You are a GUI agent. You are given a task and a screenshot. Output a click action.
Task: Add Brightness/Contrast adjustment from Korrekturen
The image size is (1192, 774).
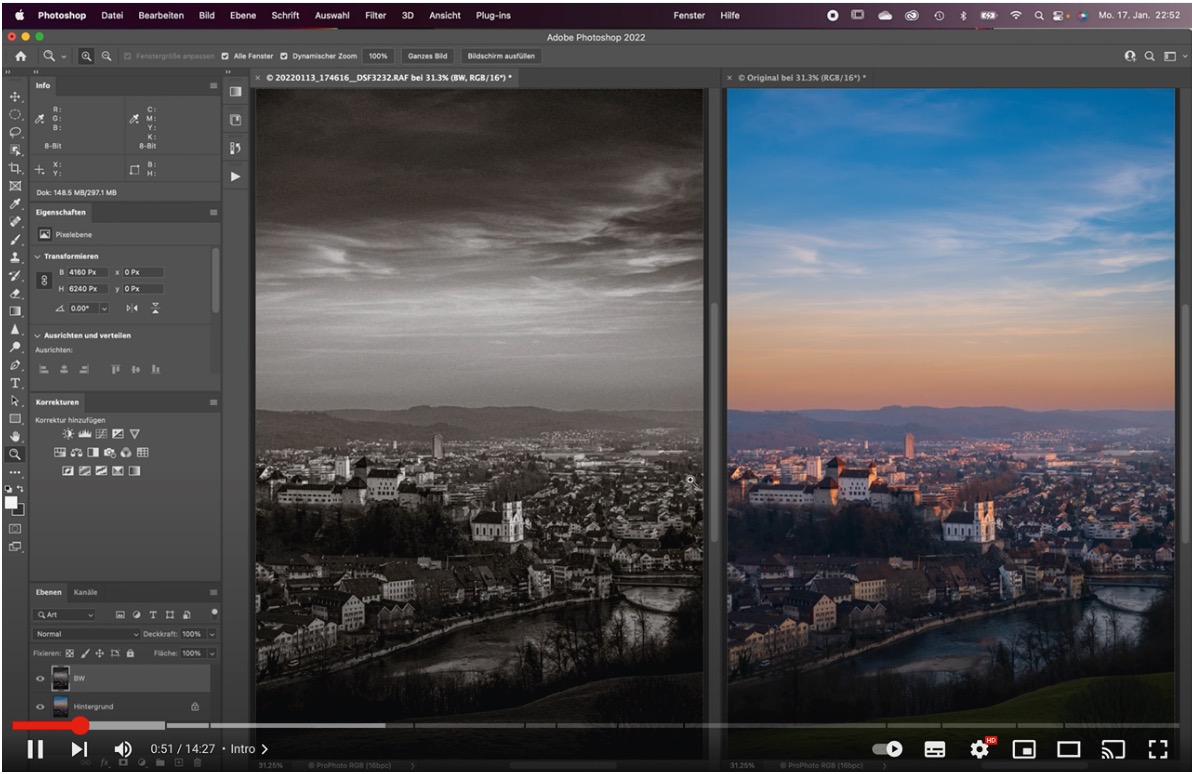(x=69, y=434)
